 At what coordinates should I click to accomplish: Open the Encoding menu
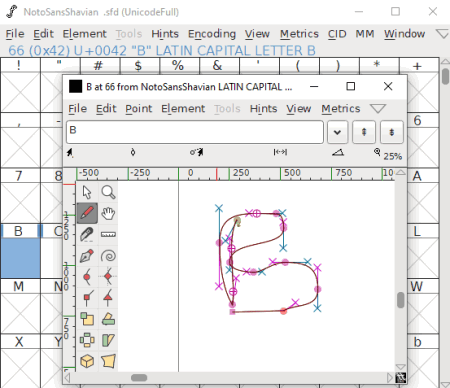pos(212,34)
